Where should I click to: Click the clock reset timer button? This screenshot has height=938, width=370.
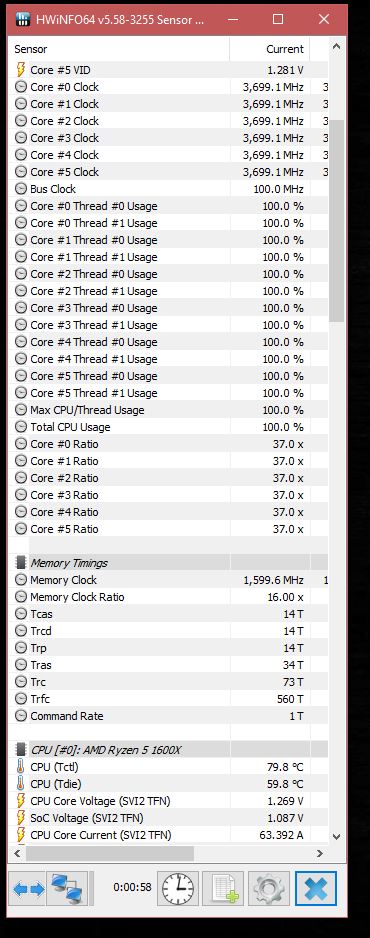pos(178,888)
